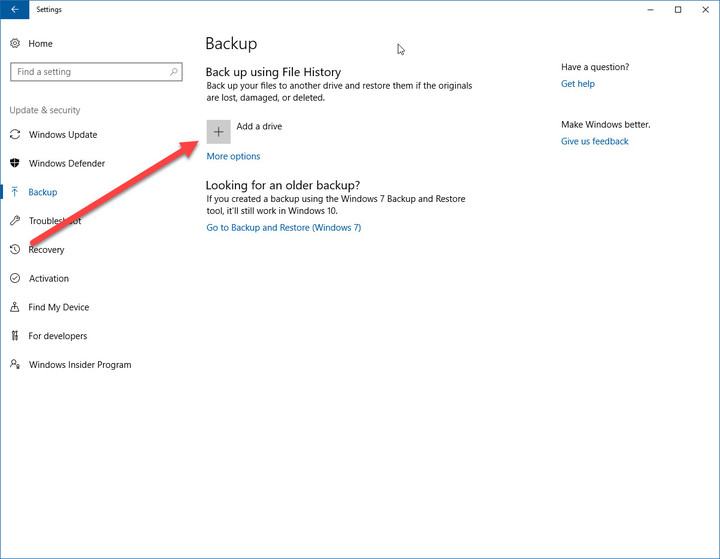Click the Backup page heading

(x=231, y=44)
